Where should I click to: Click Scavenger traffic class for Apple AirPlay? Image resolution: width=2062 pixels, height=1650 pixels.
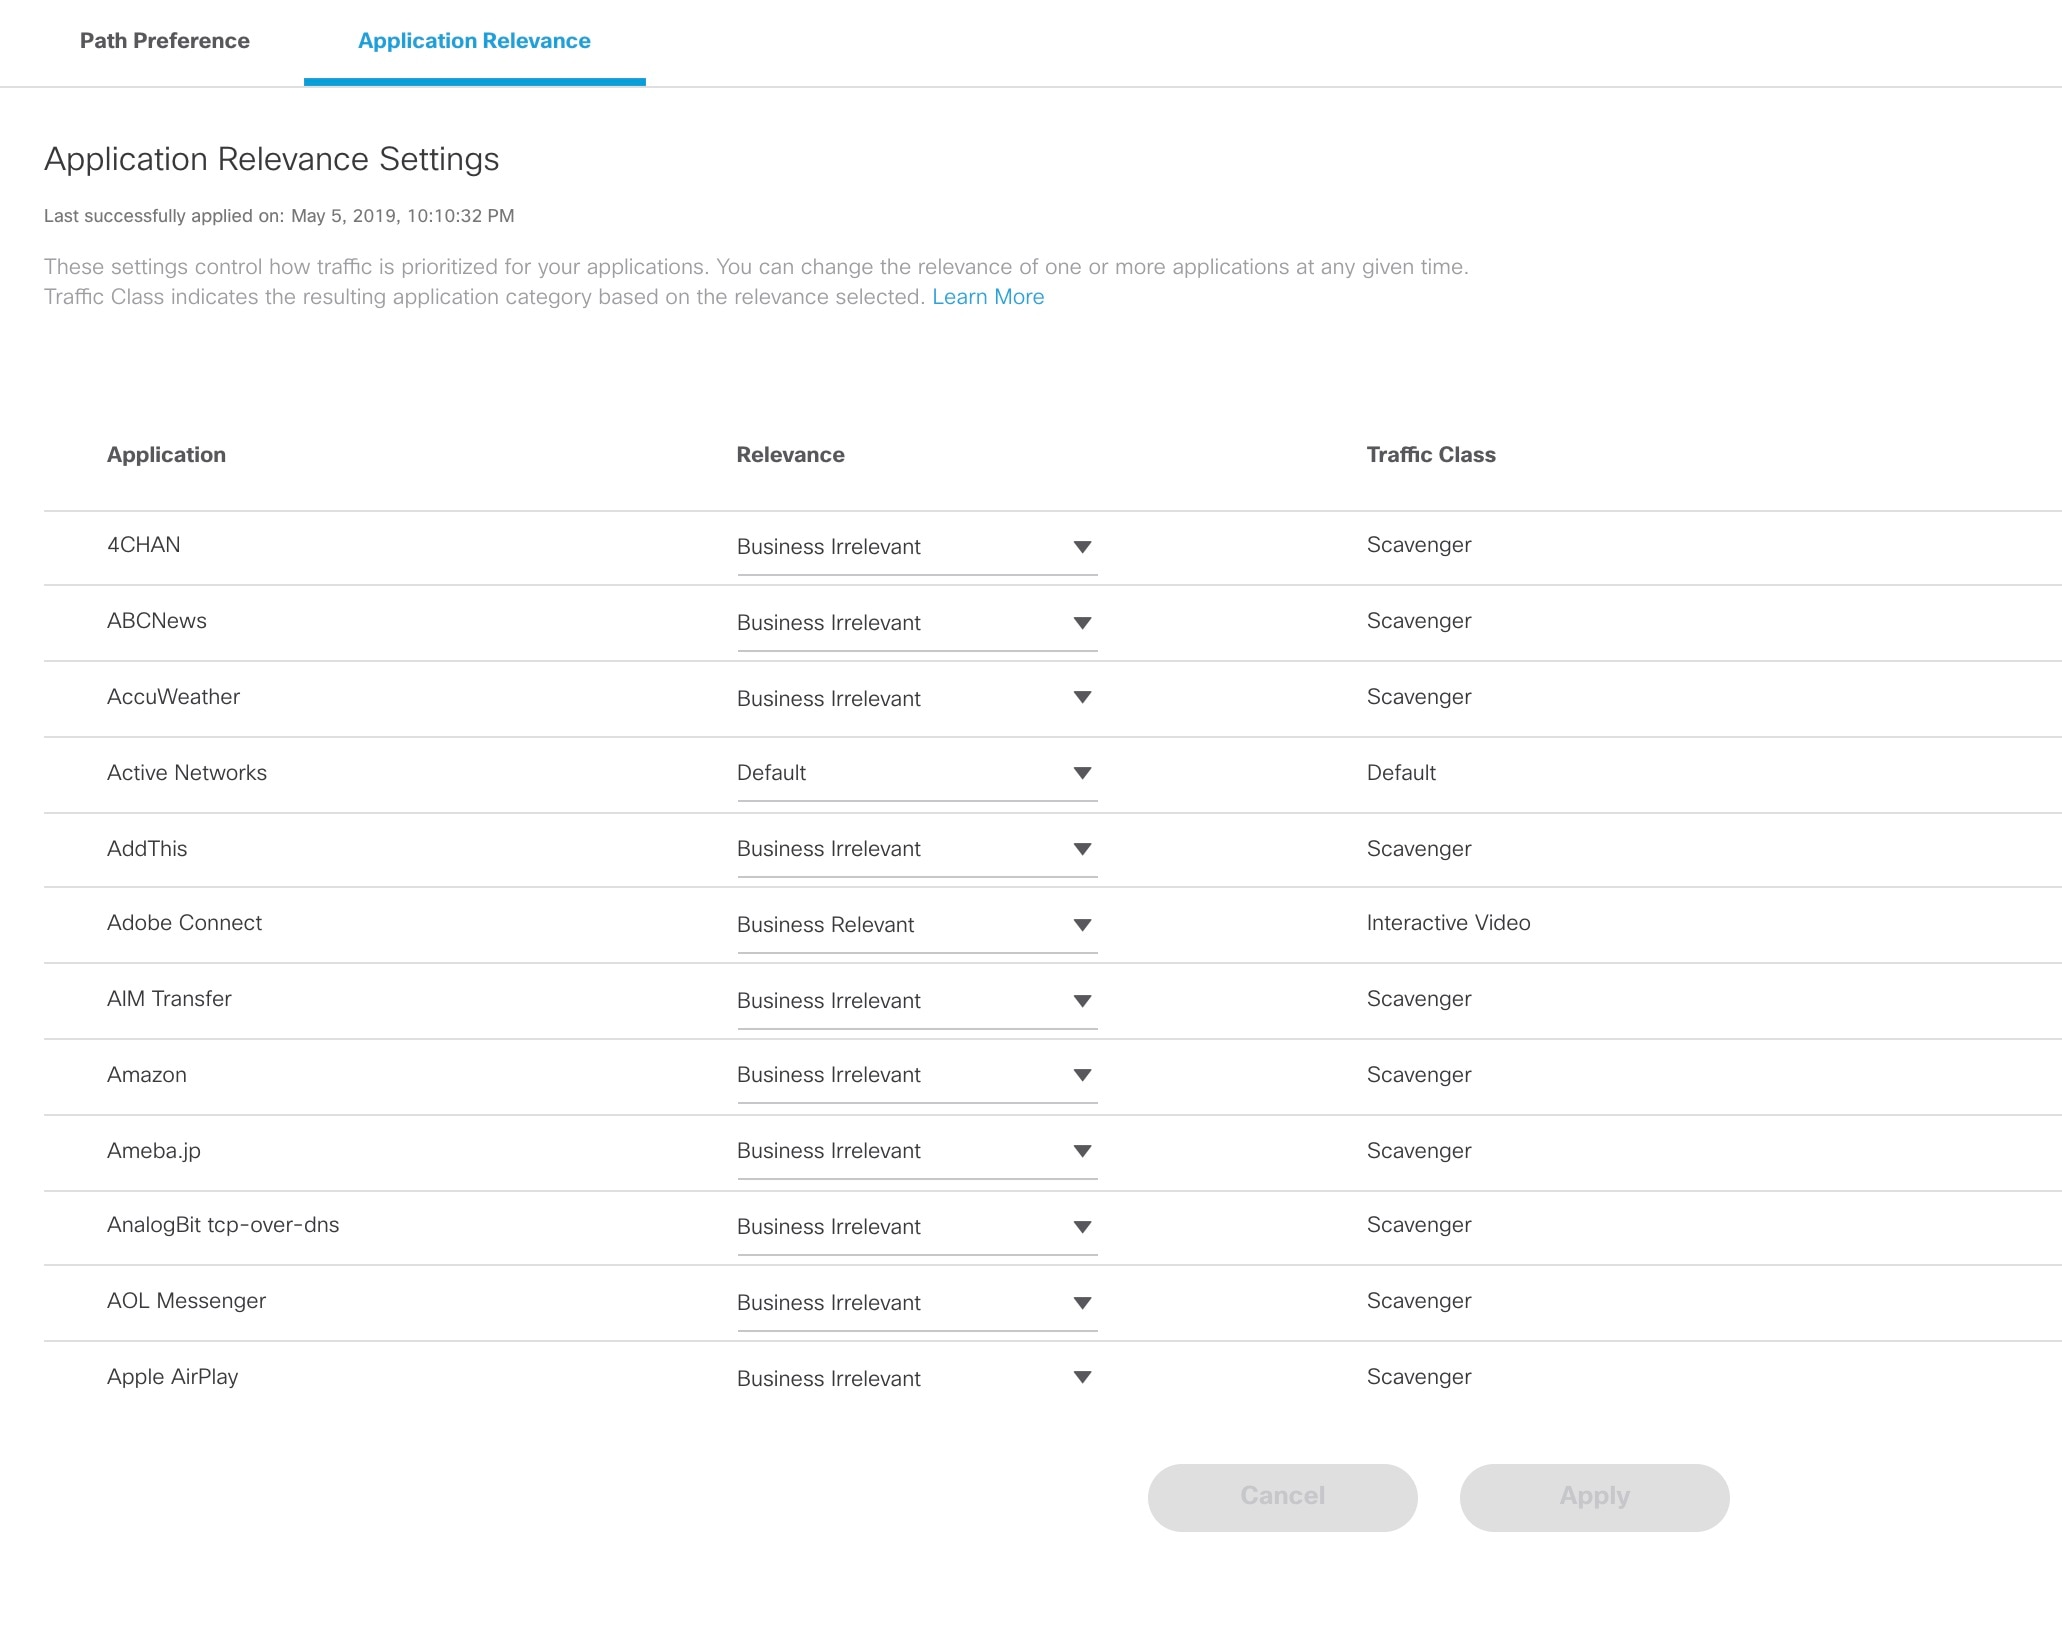tap(1419, 1377)
